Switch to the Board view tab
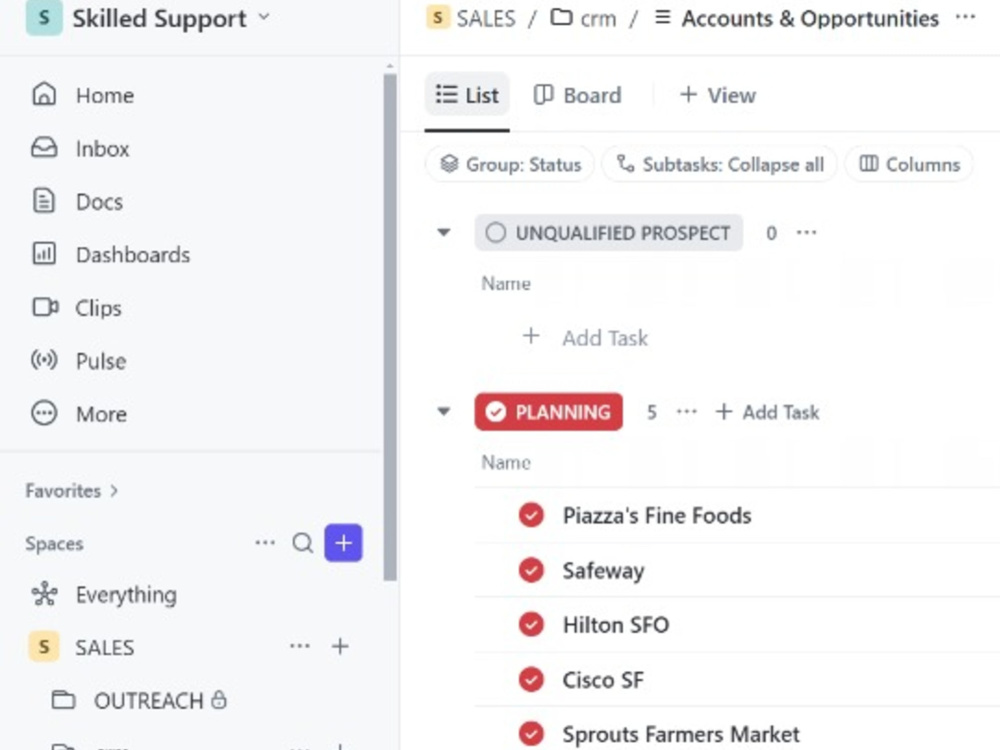The height and width of the screenshot is (750, 1000). click(577, 95)
